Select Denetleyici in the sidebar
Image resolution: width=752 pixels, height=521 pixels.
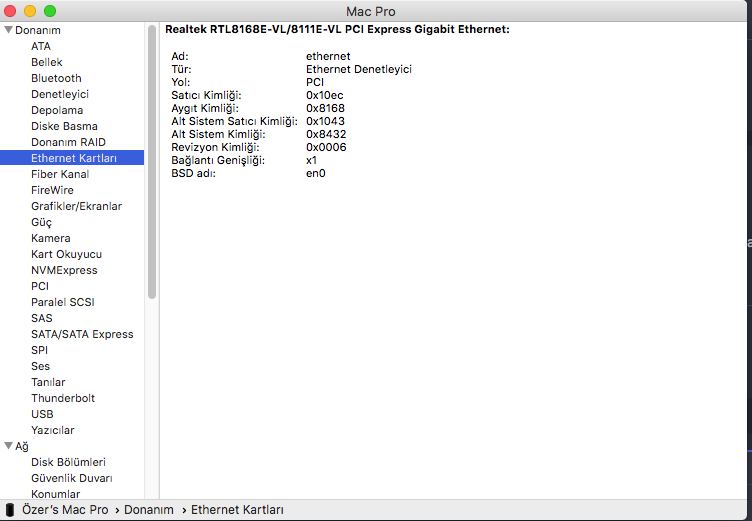tap(60, 94)
